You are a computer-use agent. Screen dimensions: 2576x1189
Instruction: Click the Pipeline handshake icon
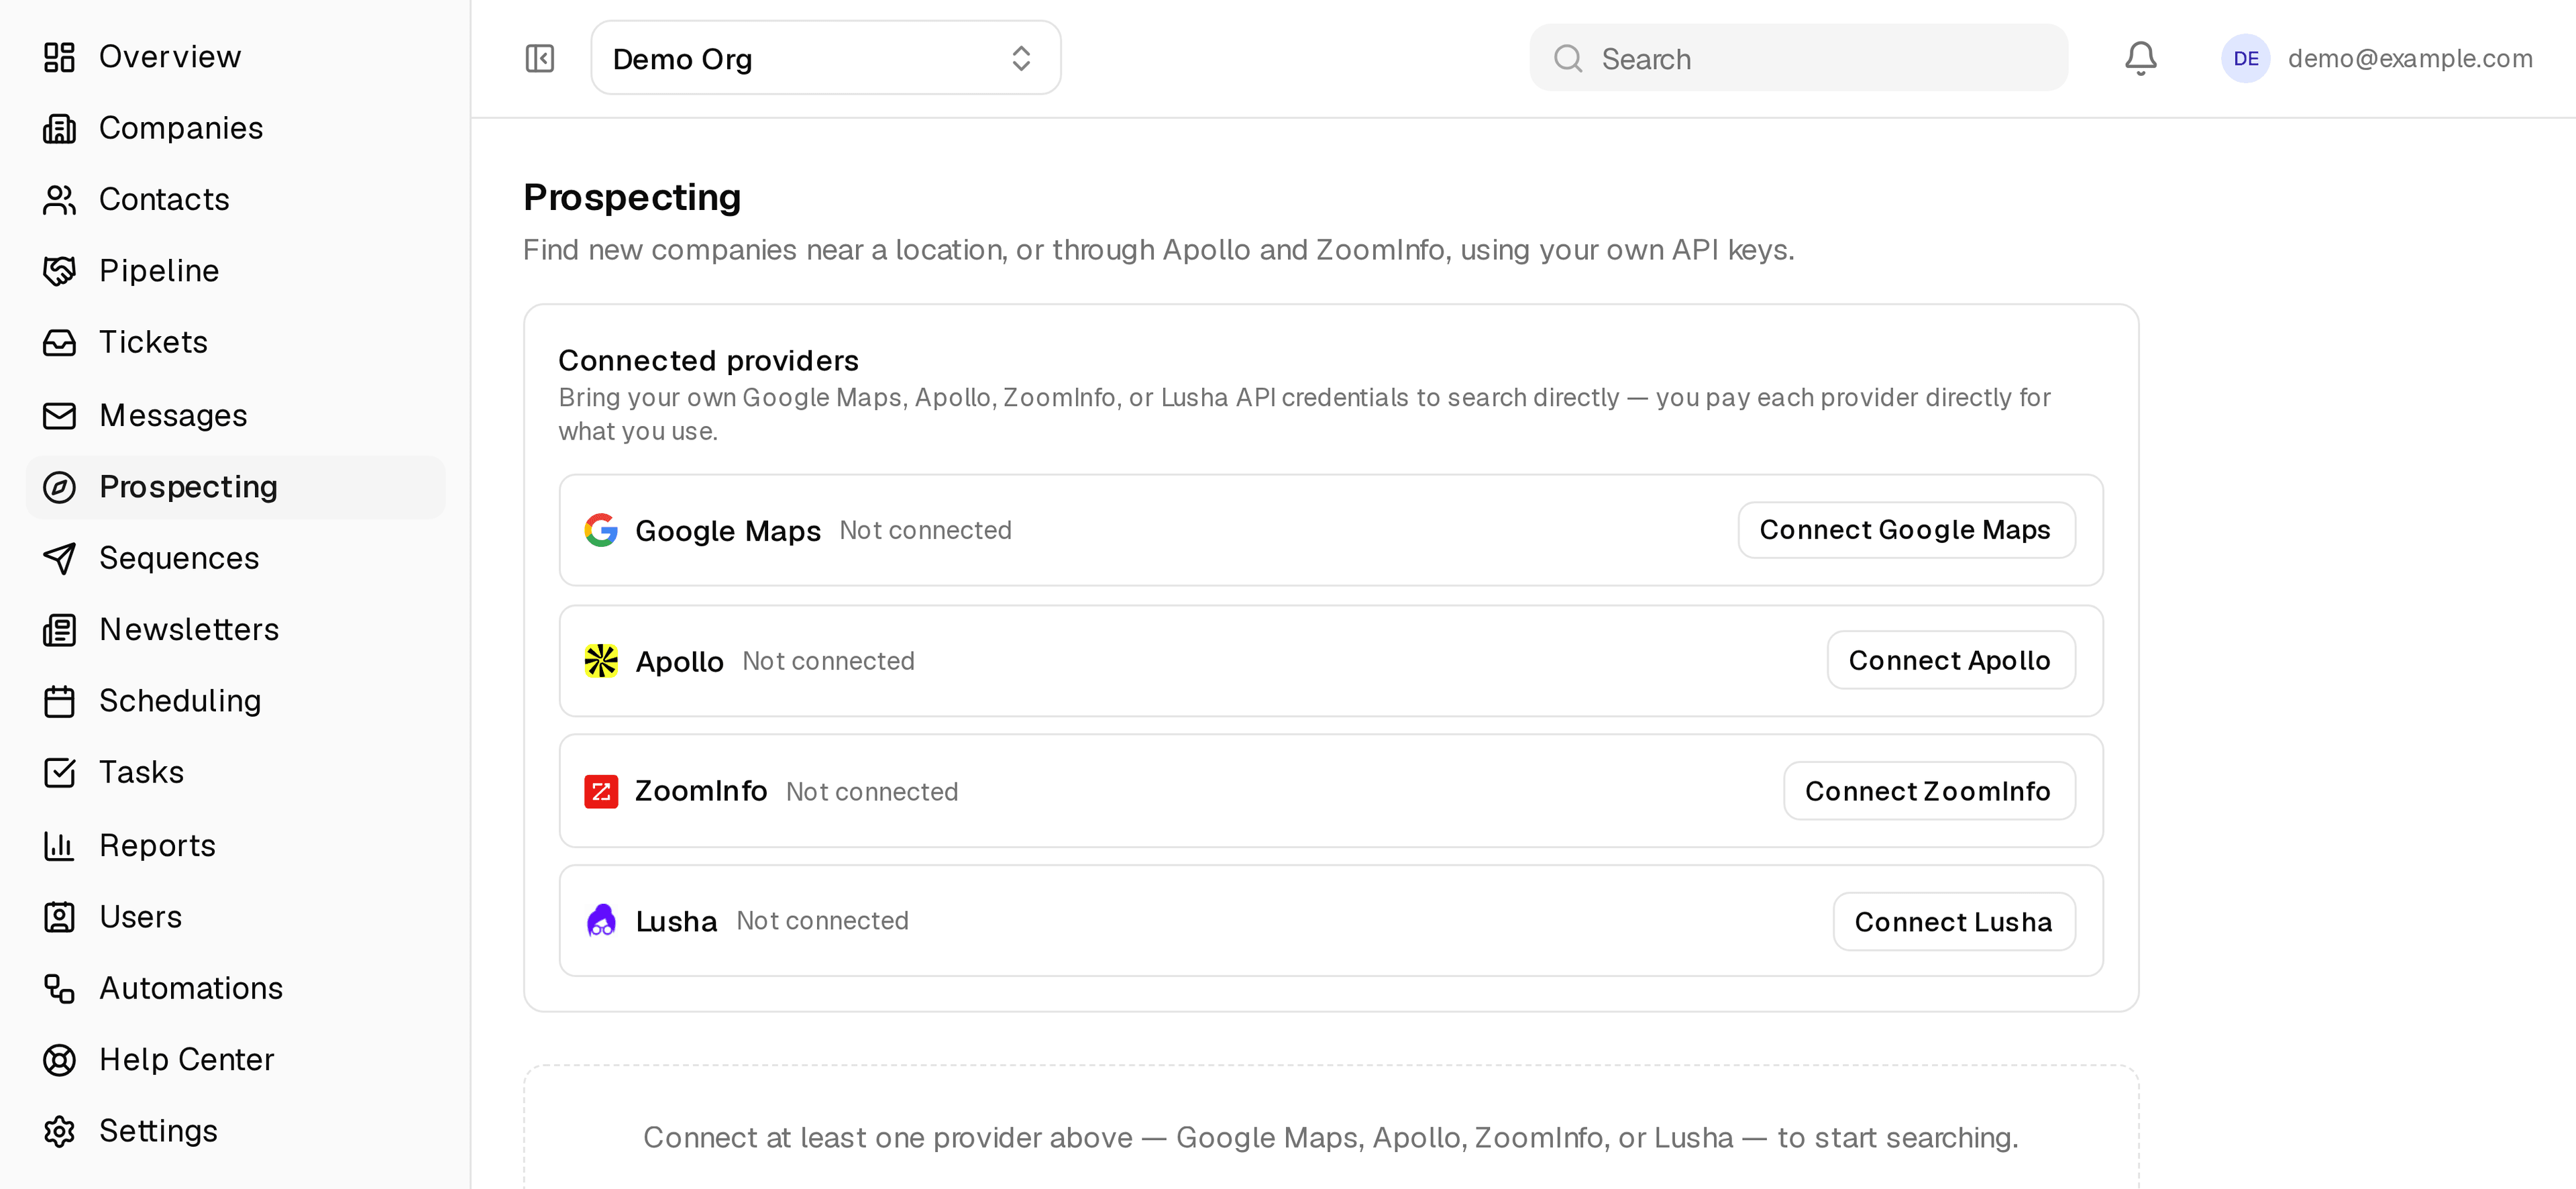(x=59, y=271)
